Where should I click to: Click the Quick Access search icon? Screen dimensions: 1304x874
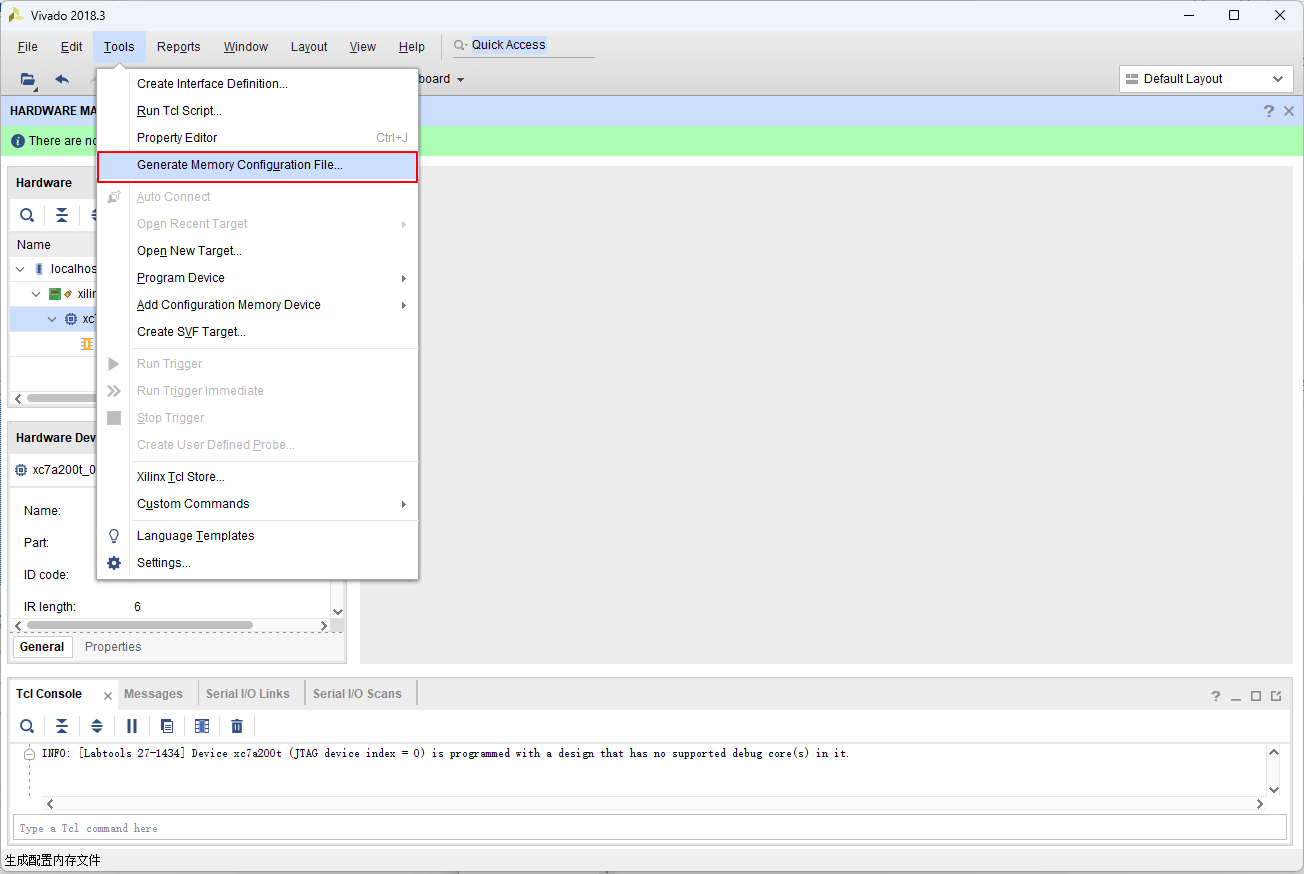click(460, 45)
